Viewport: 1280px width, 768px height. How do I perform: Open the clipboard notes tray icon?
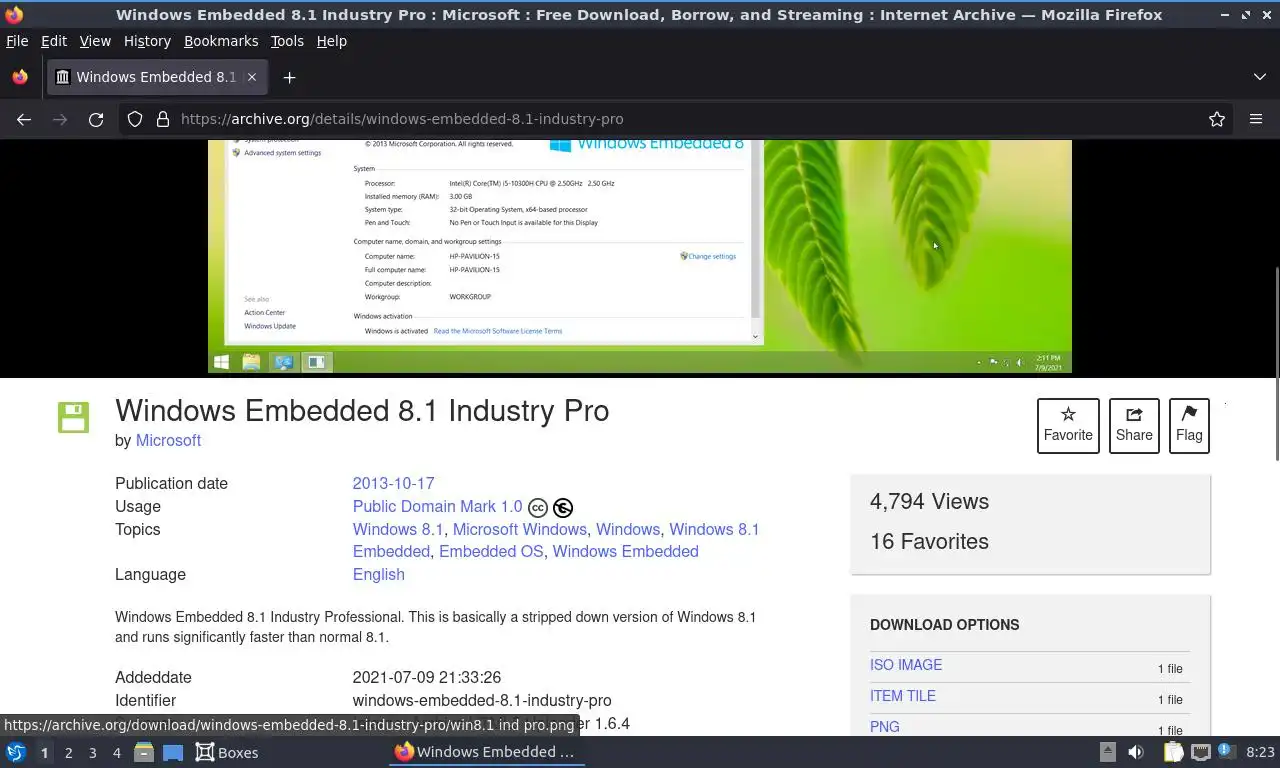(x=1173, y=752)
